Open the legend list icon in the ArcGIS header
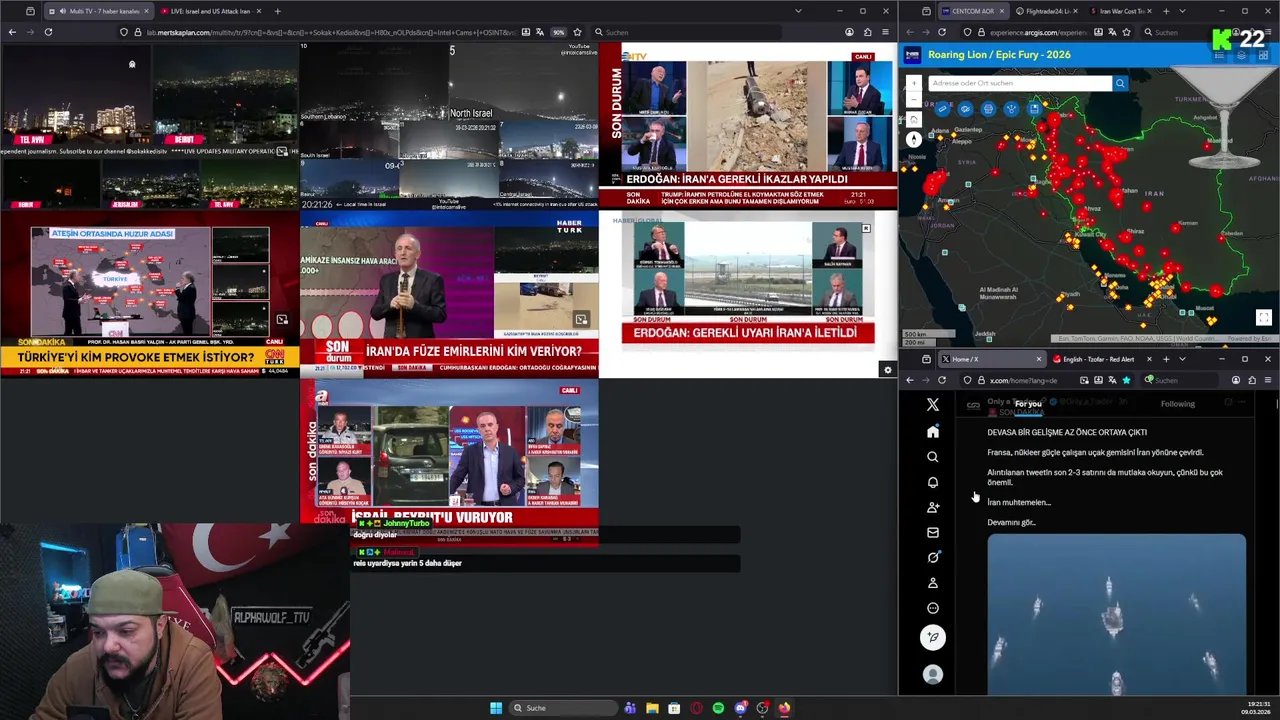1280x720 pixels. pos(1219,55)
